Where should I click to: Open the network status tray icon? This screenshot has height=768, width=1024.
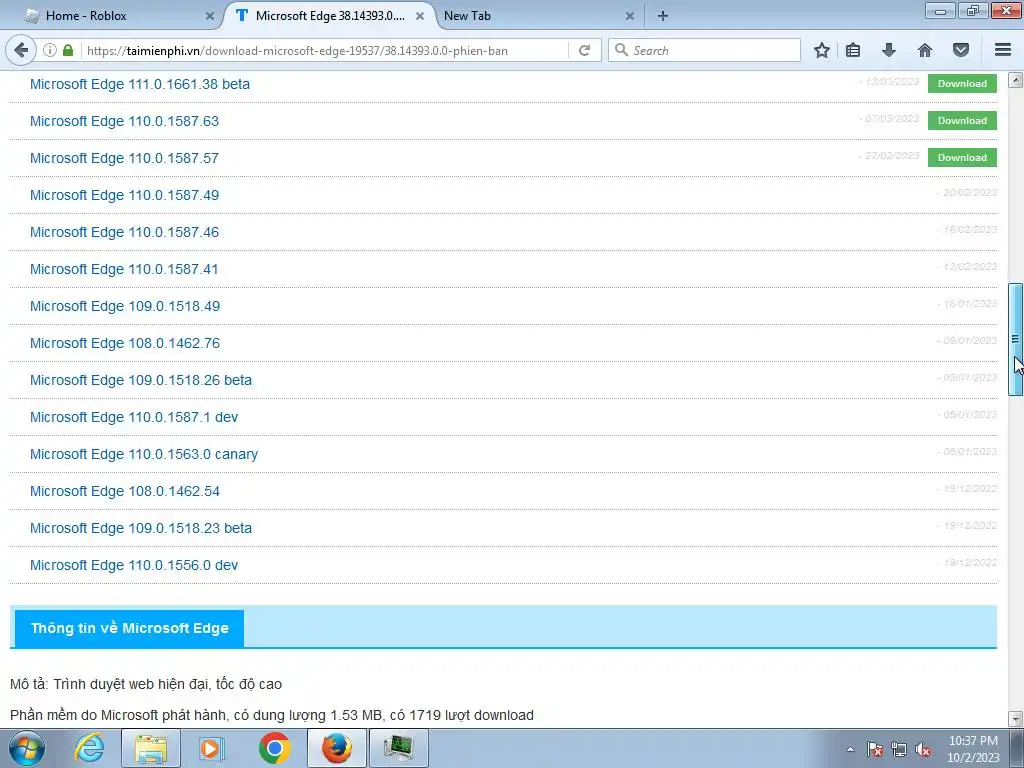[x=899, y=750]
